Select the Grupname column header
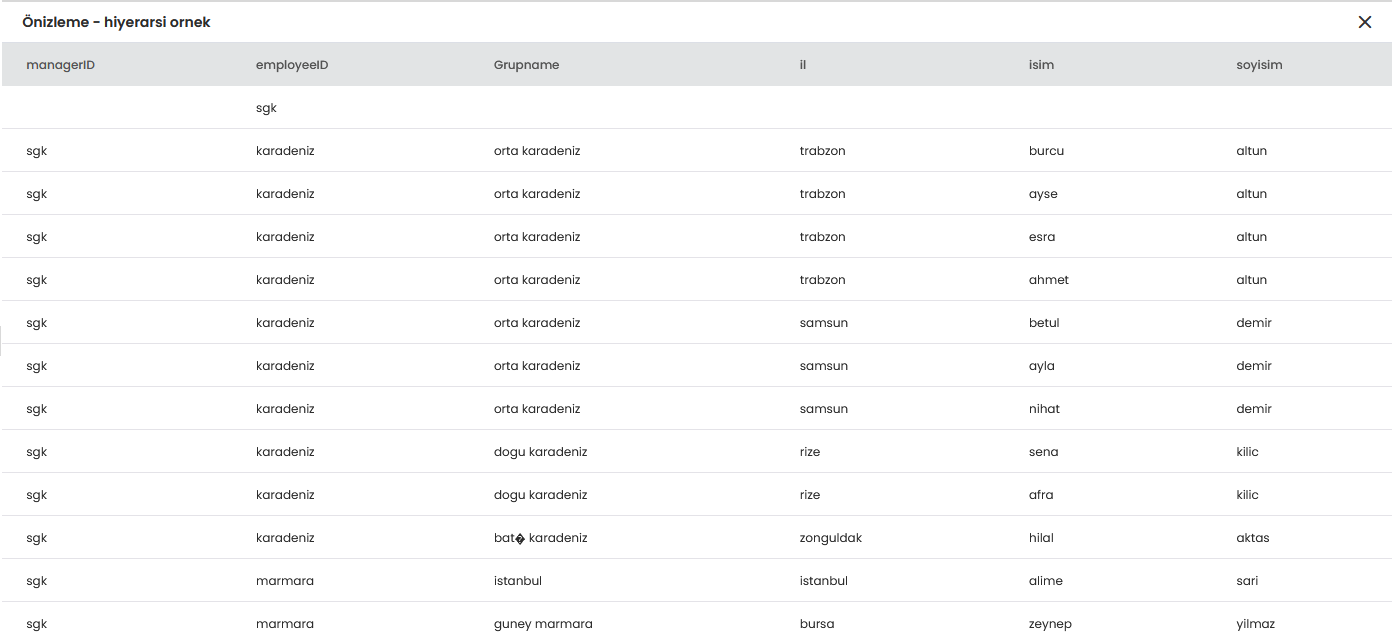 pyautogui.click(x=526, y=65)
